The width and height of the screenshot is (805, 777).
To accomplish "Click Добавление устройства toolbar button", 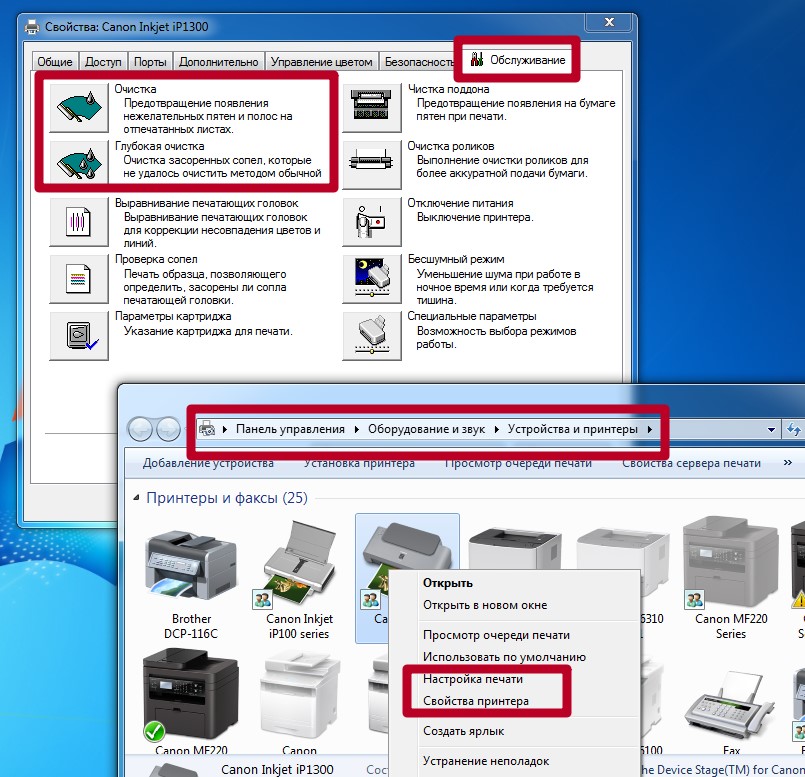I will [208, 463].
